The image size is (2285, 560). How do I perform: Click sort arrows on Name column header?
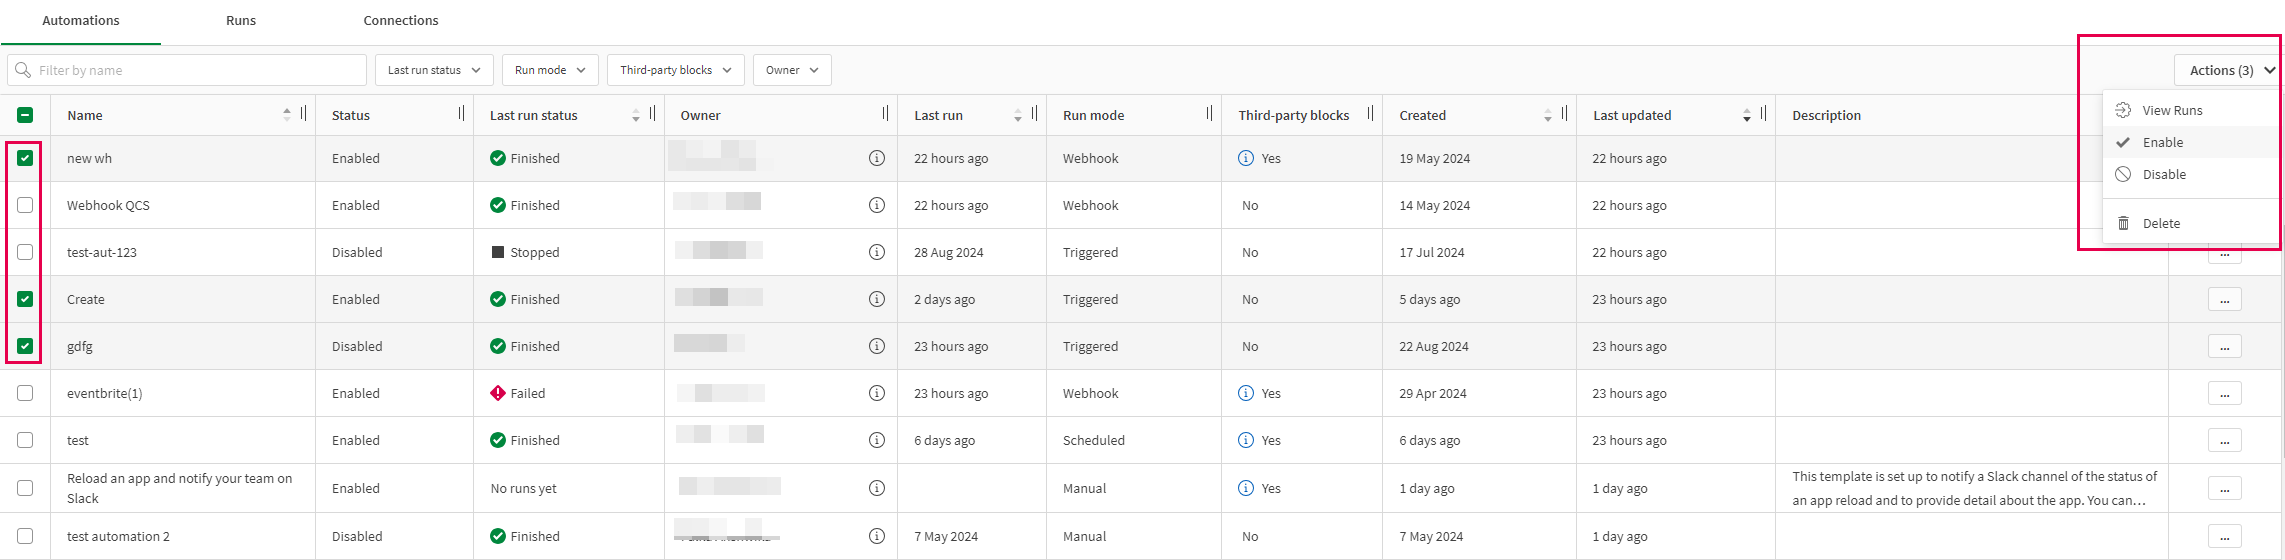pyautogui.click(x=287, y=115)
